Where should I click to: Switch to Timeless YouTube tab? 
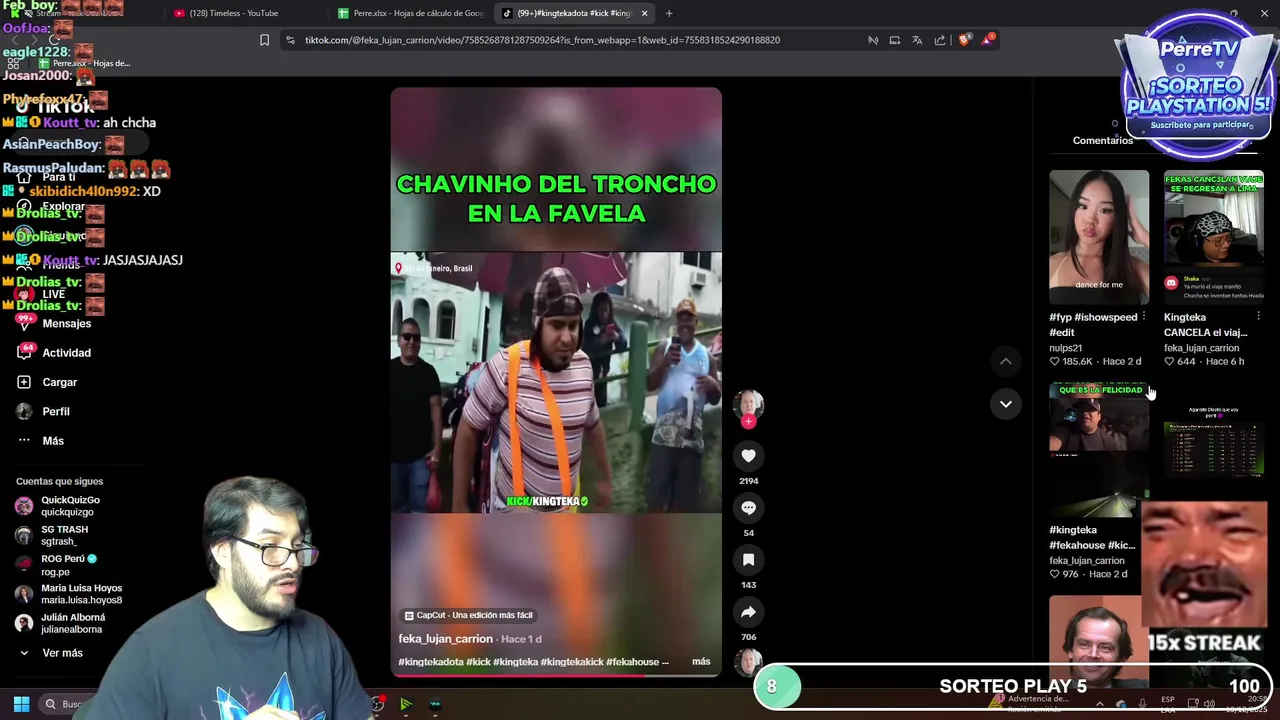click(x=240, y=13)
